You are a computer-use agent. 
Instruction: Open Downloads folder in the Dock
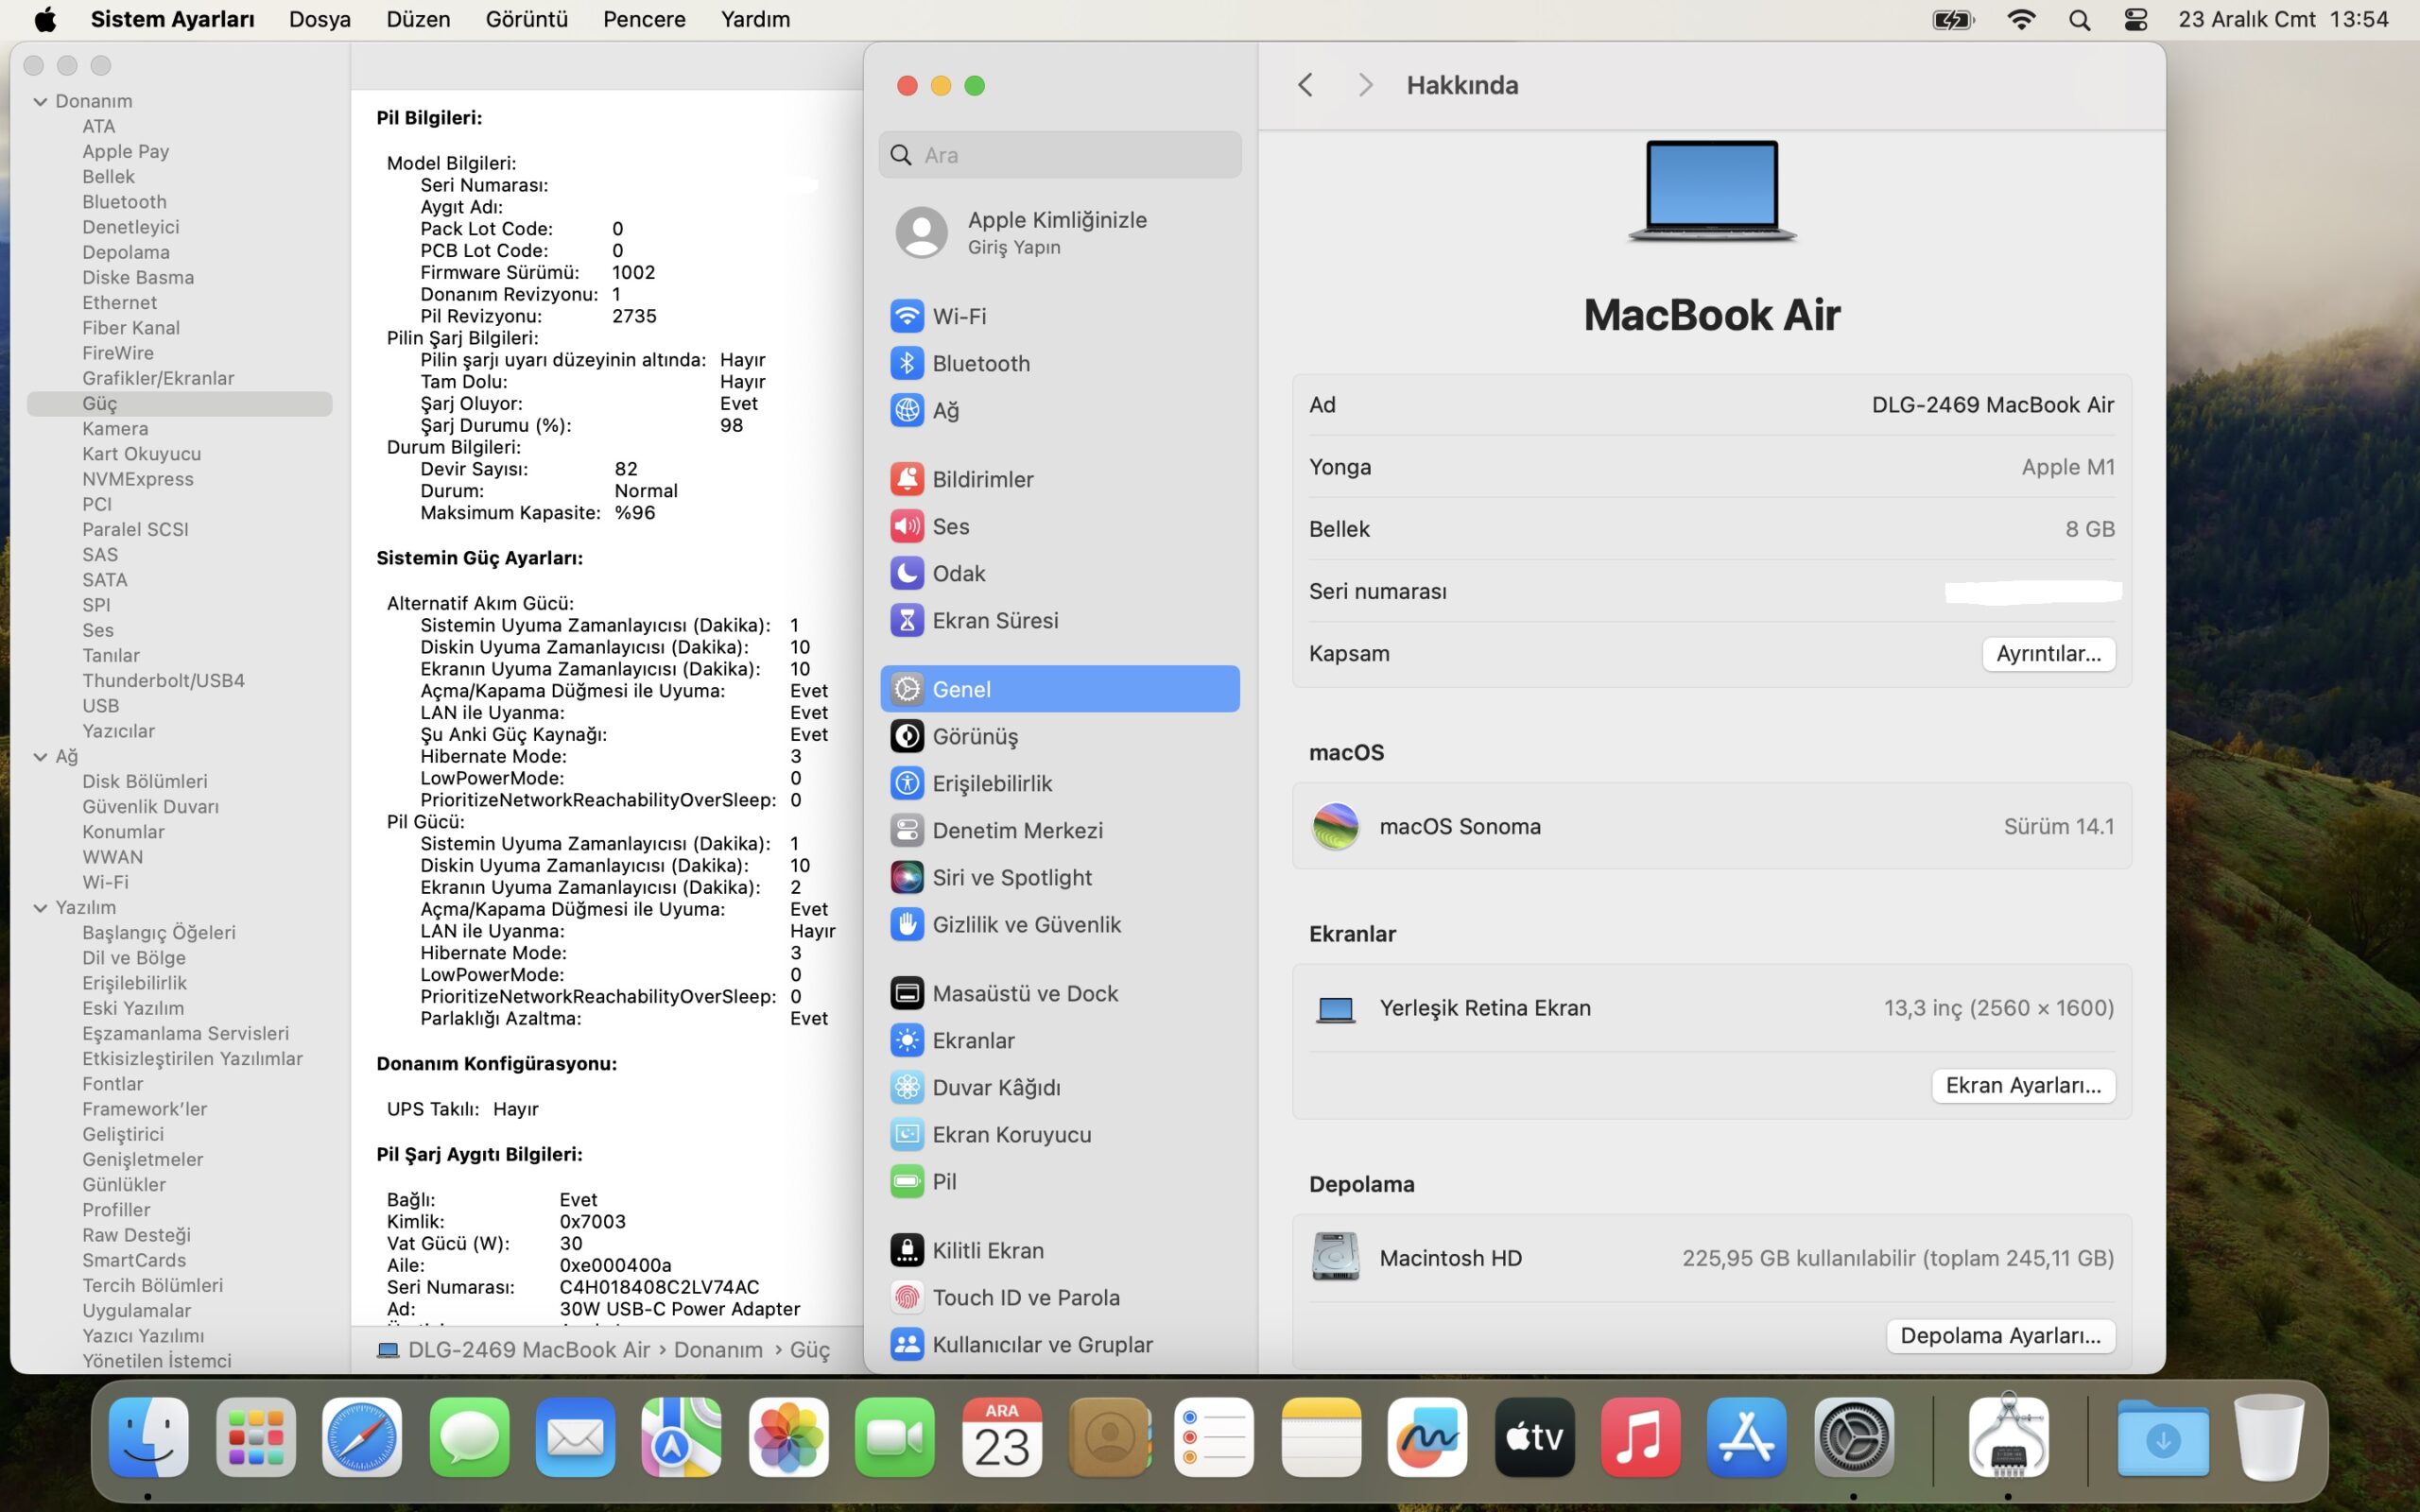click(x=2162, y=1437)
